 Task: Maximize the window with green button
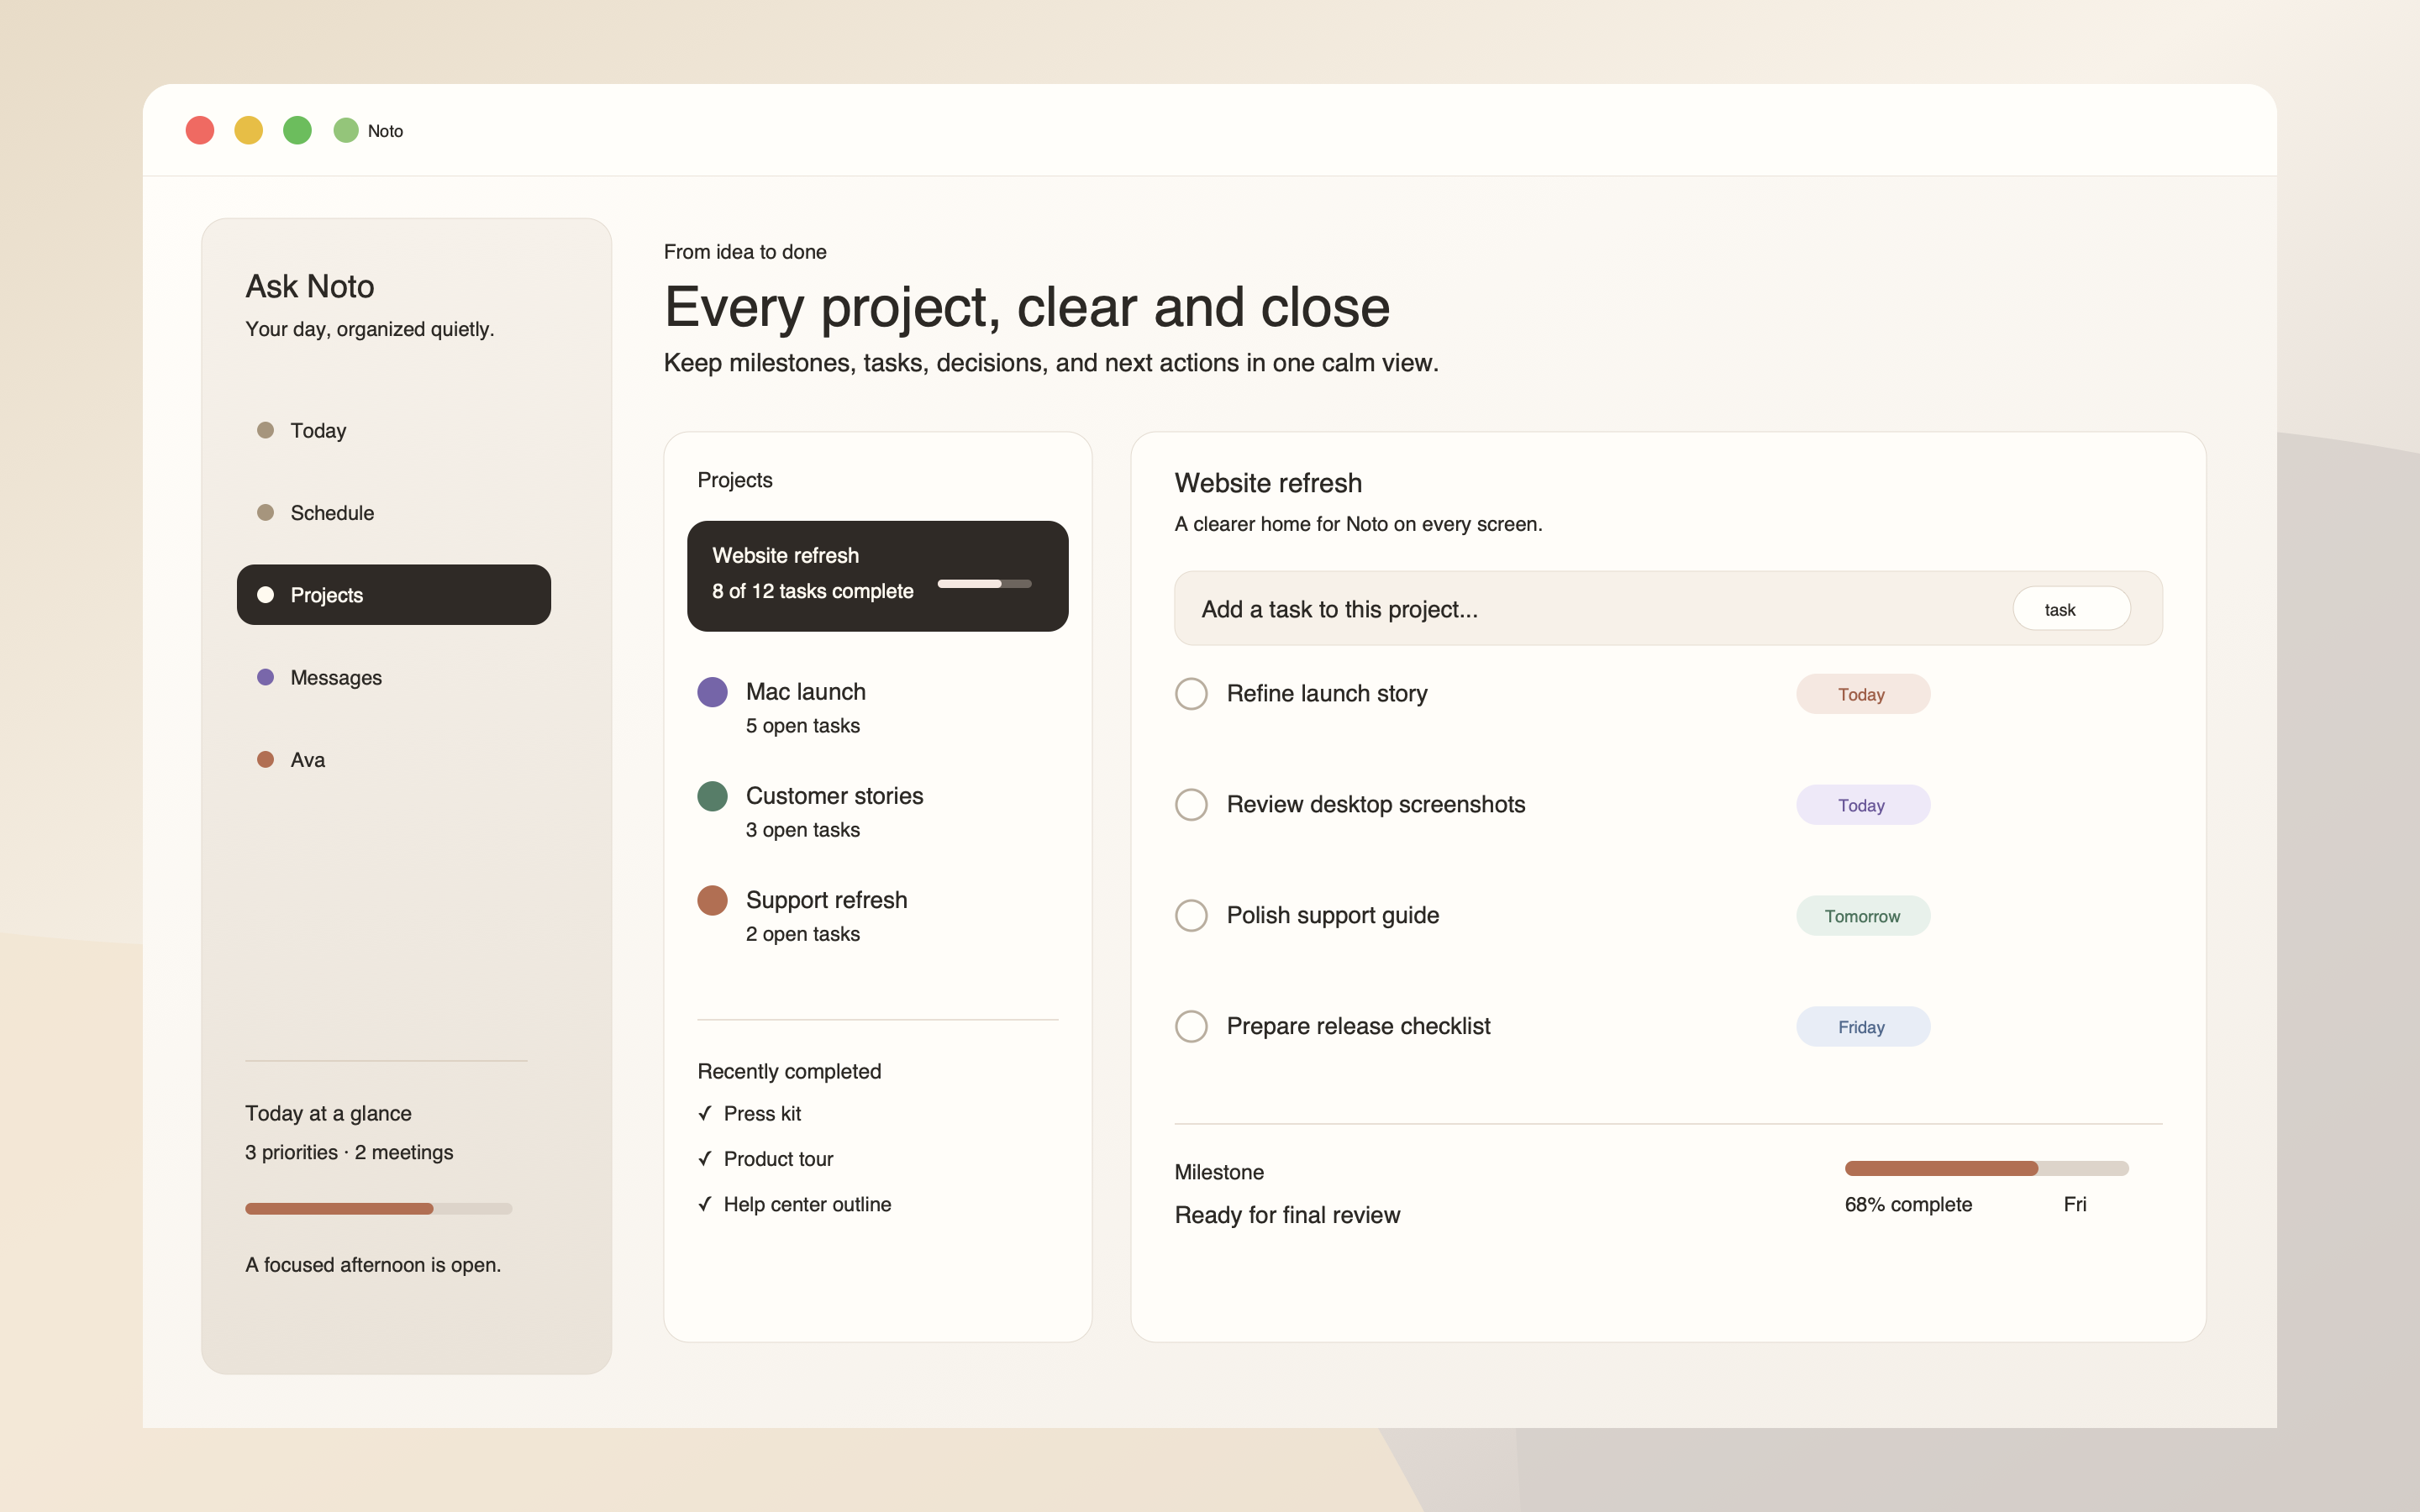click(x=297, y=130)
